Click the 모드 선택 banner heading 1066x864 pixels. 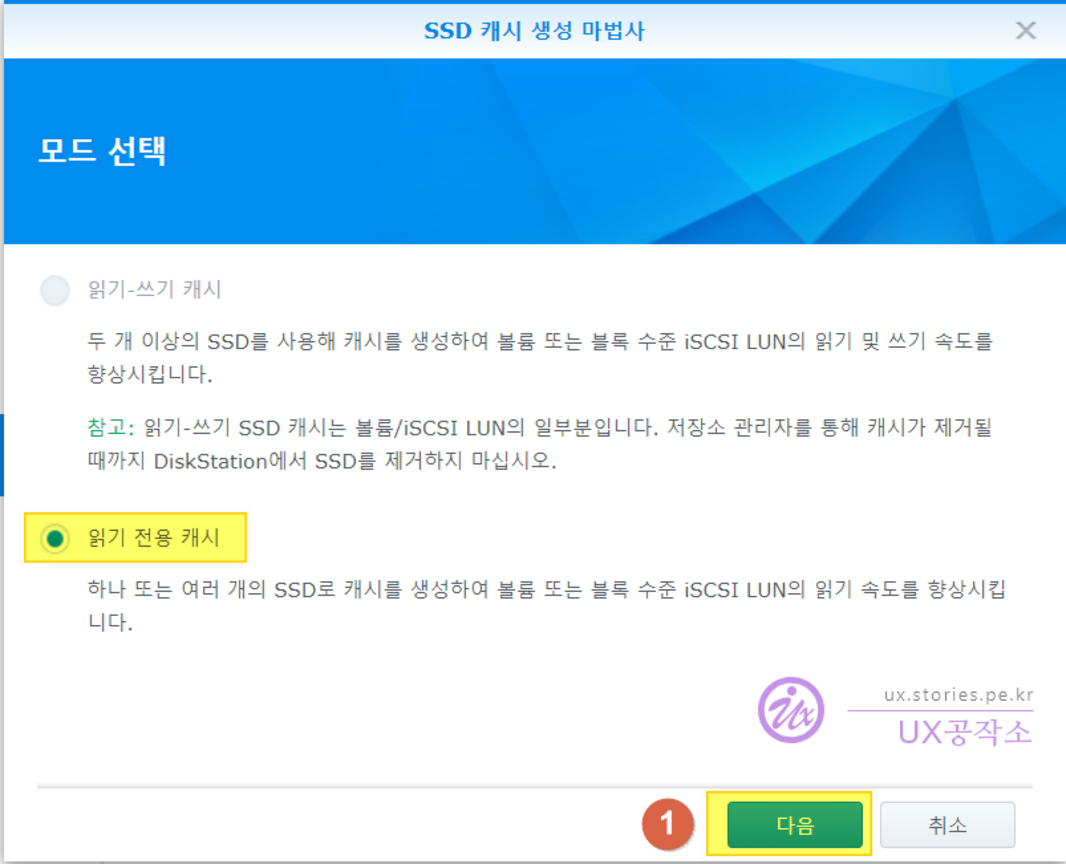102,151
